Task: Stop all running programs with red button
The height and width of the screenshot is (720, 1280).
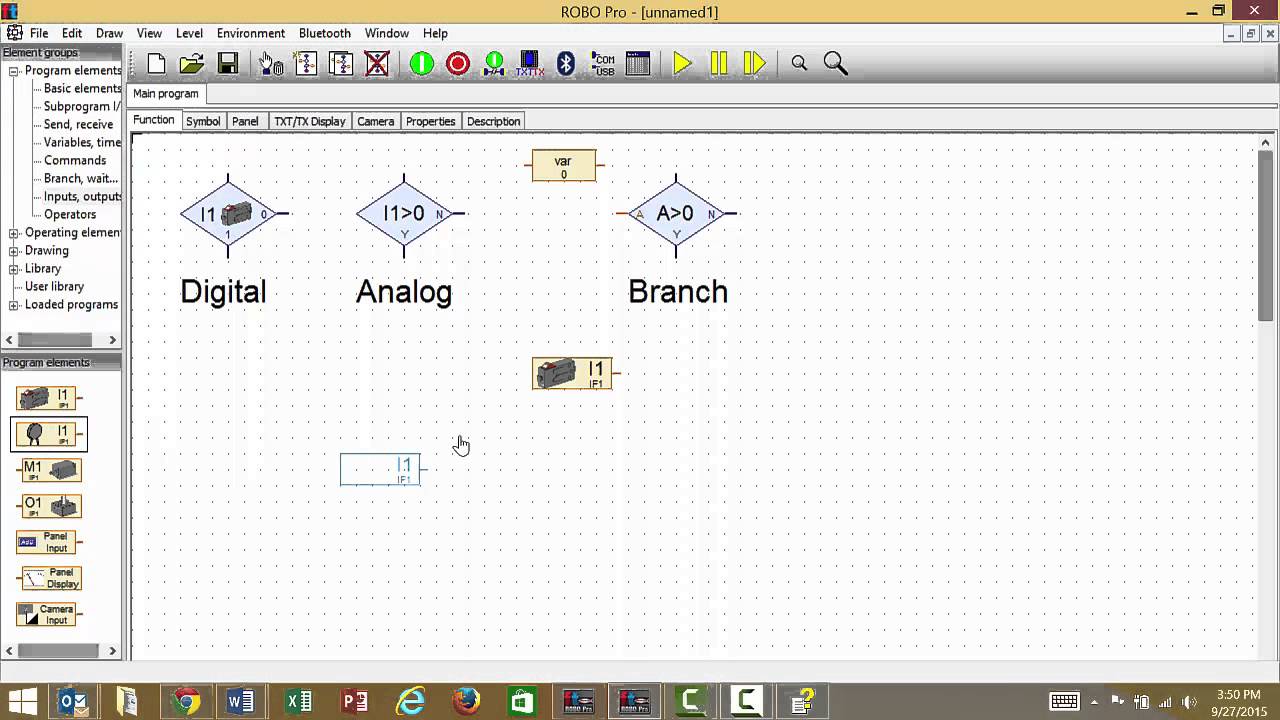Action: pos(458,64)
